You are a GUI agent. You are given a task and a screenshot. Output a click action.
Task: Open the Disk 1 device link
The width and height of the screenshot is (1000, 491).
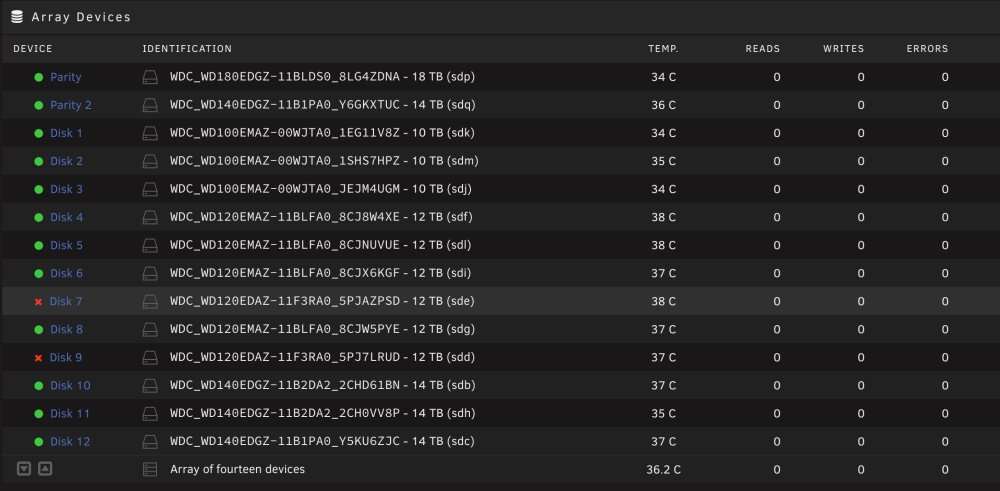tap(66, 133)
